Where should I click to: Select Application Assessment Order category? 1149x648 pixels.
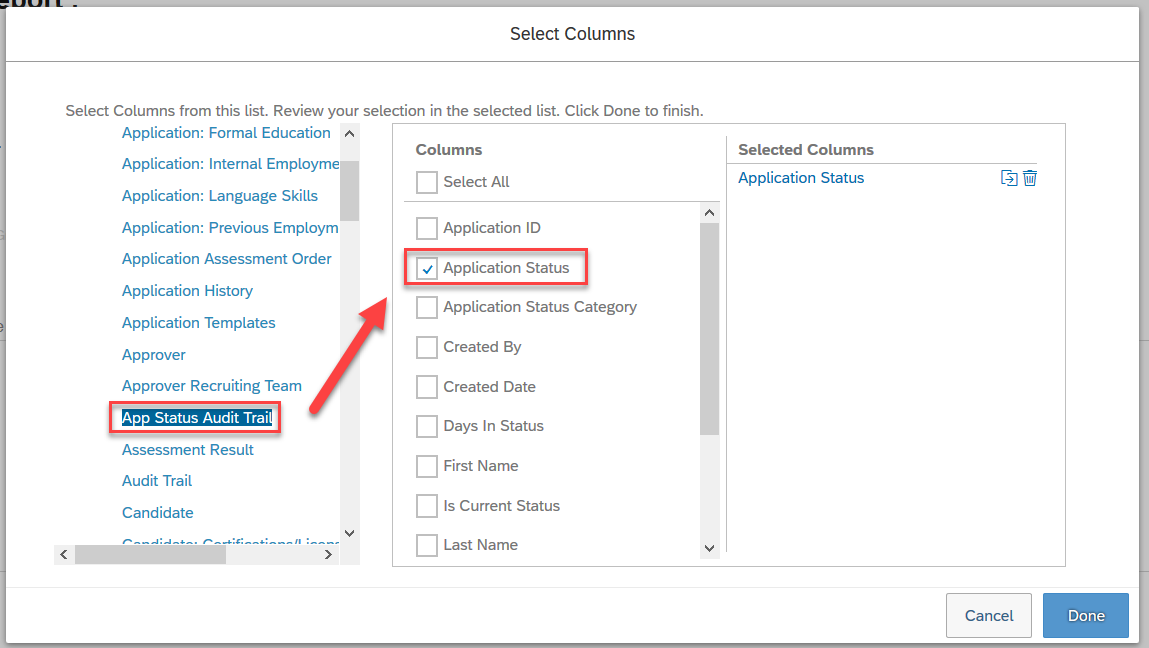226,259
